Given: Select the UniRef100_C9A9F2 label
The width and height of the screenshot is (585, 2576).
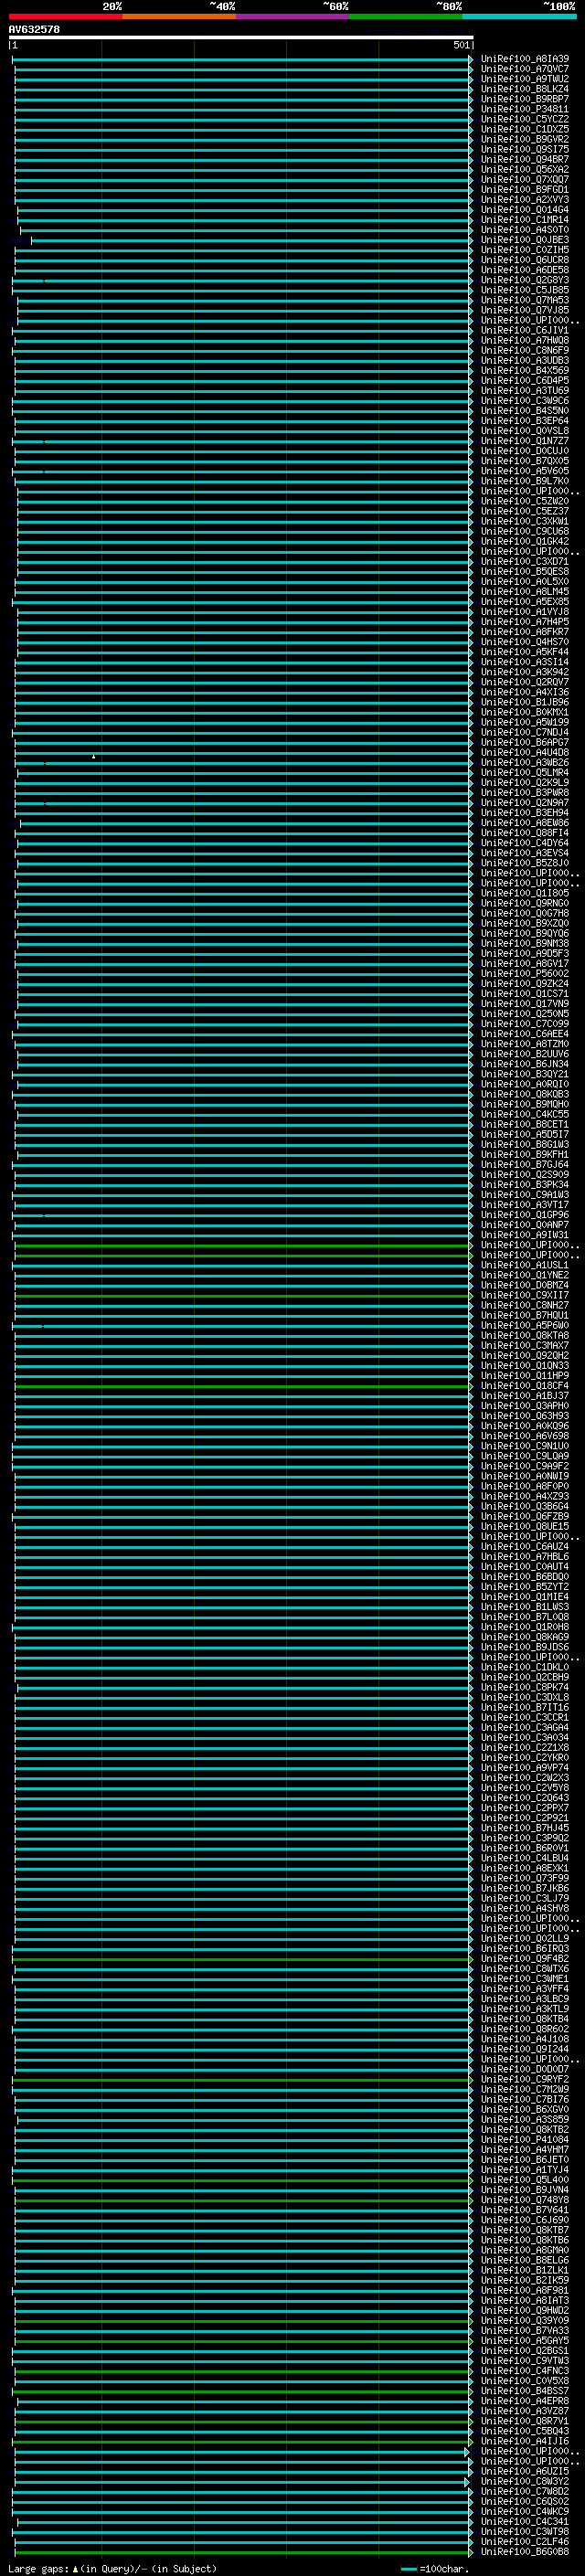Looking at the screenshot, I should point(524,1466).
